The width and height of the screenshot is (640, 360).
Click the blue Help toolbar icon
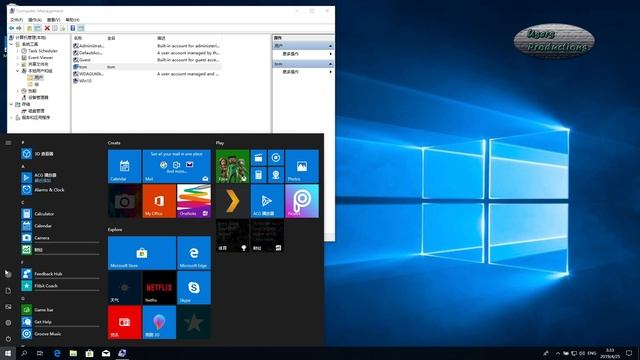(73, 28)
